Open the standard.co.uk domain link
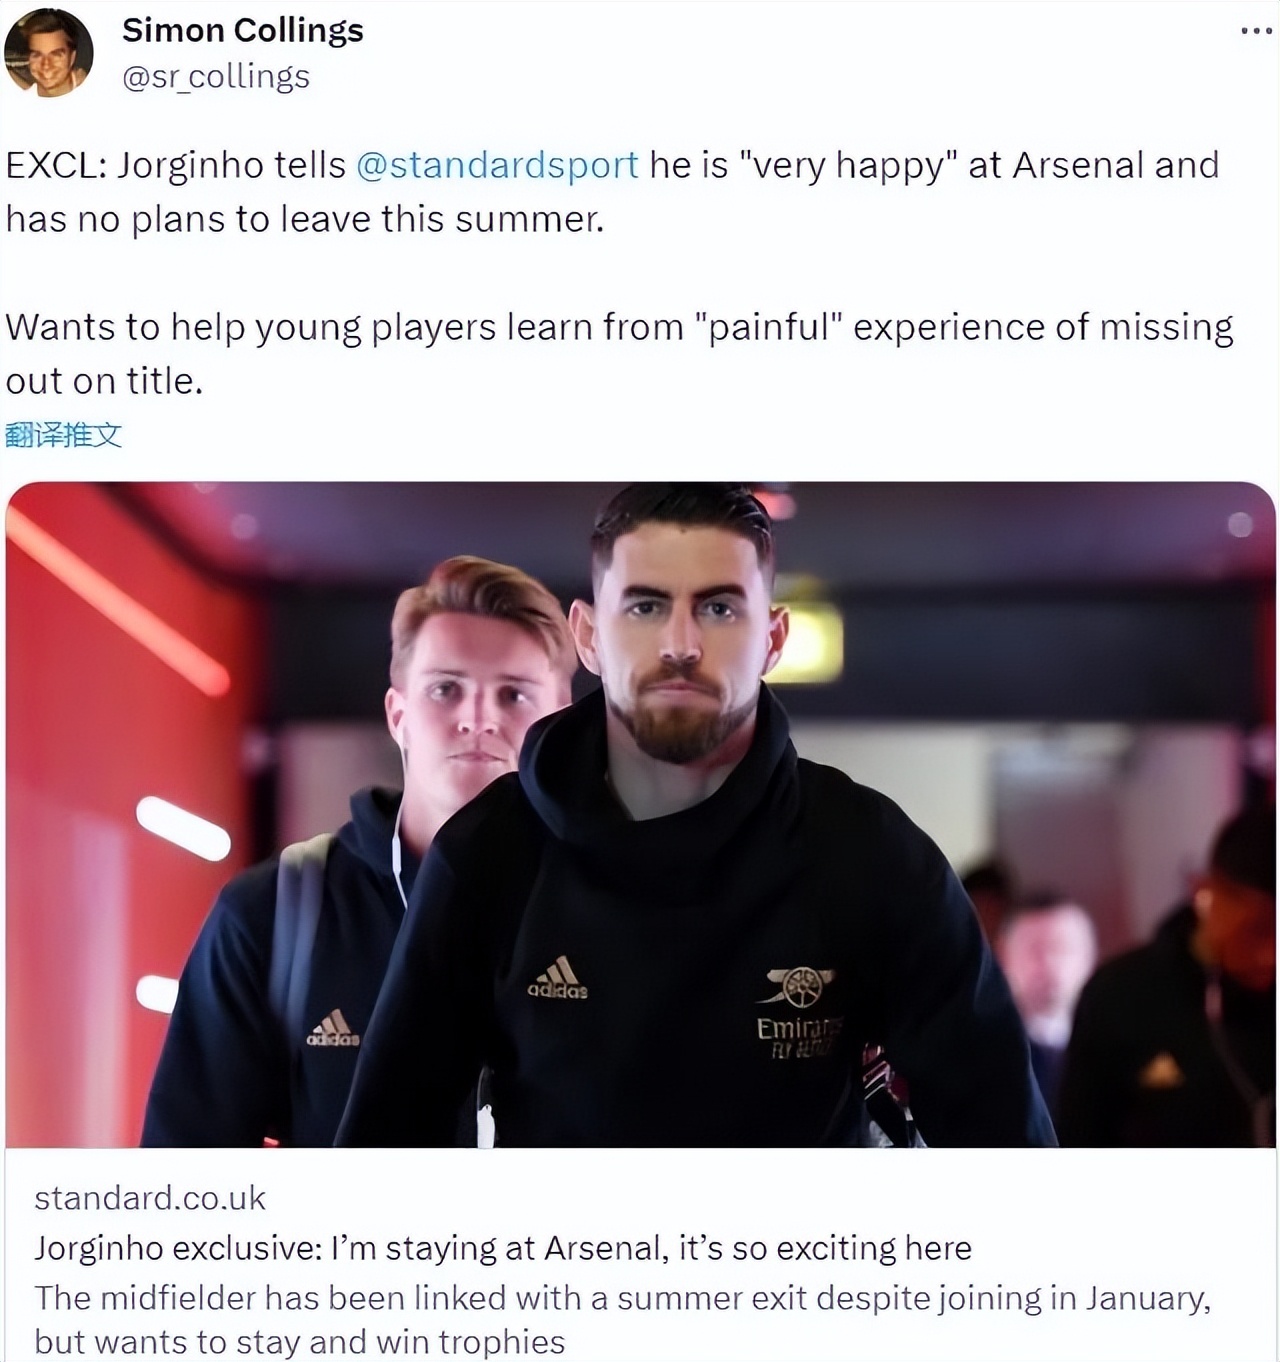The image size is (1280, 1362). pyautogui.click(x=150, y=1198)
